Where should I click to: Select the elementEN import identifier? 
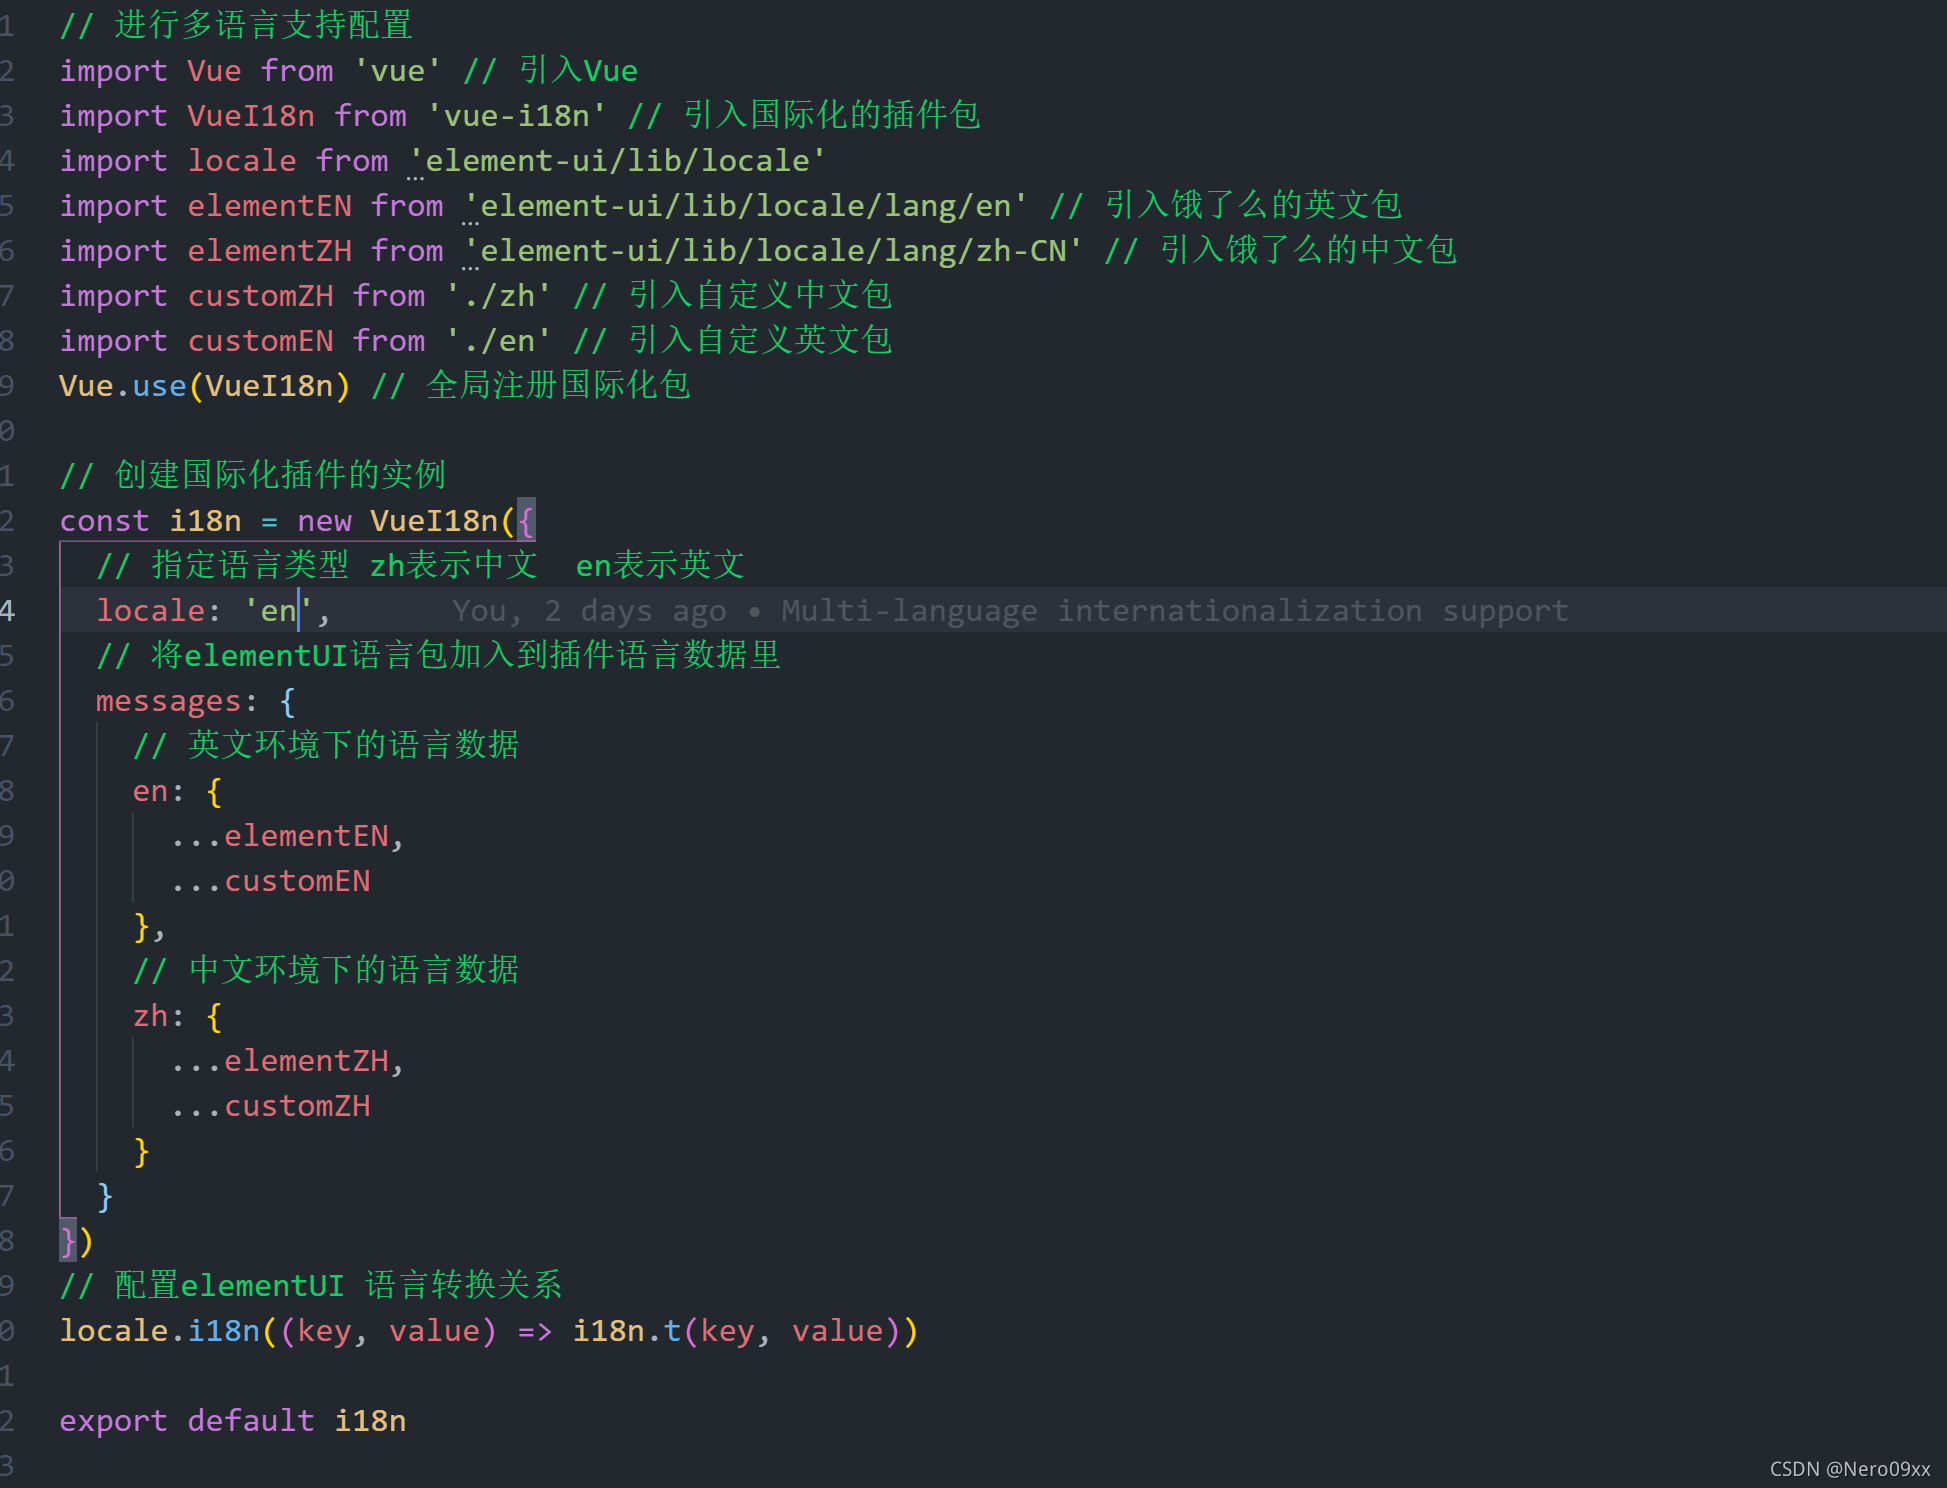tap(269, 206)
